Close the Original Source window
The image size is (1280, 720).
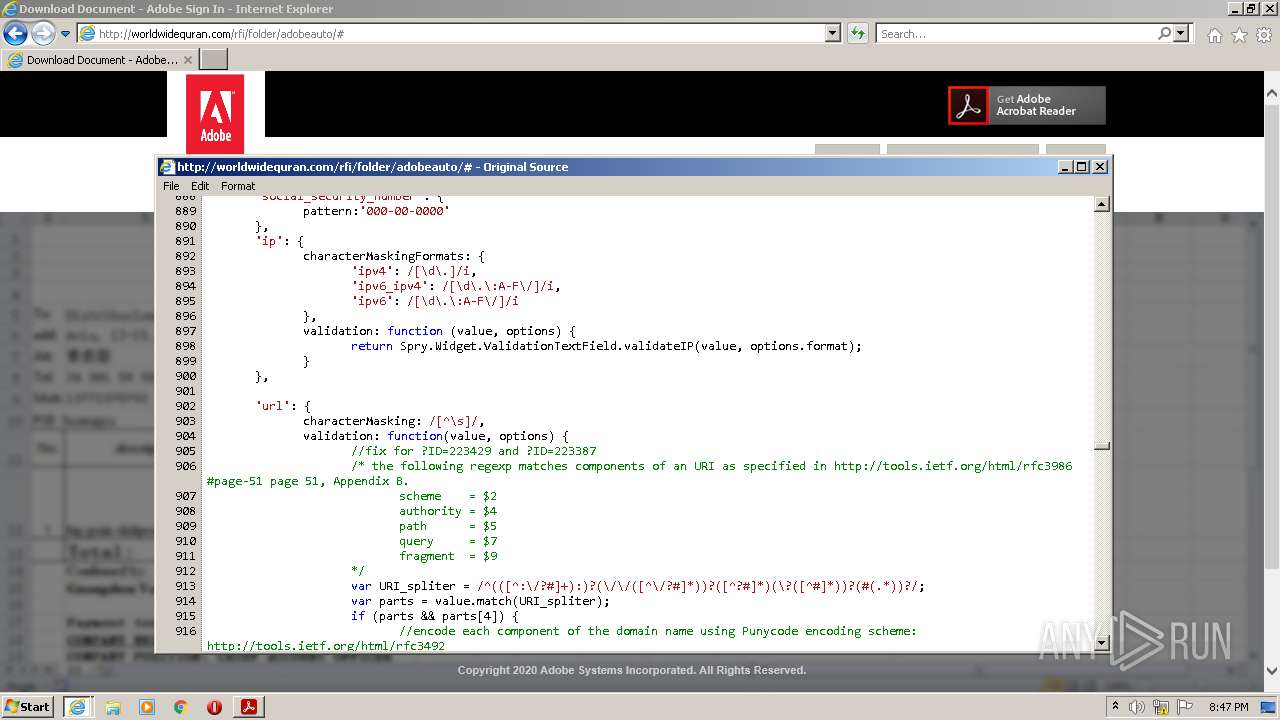click(1100, 167)
